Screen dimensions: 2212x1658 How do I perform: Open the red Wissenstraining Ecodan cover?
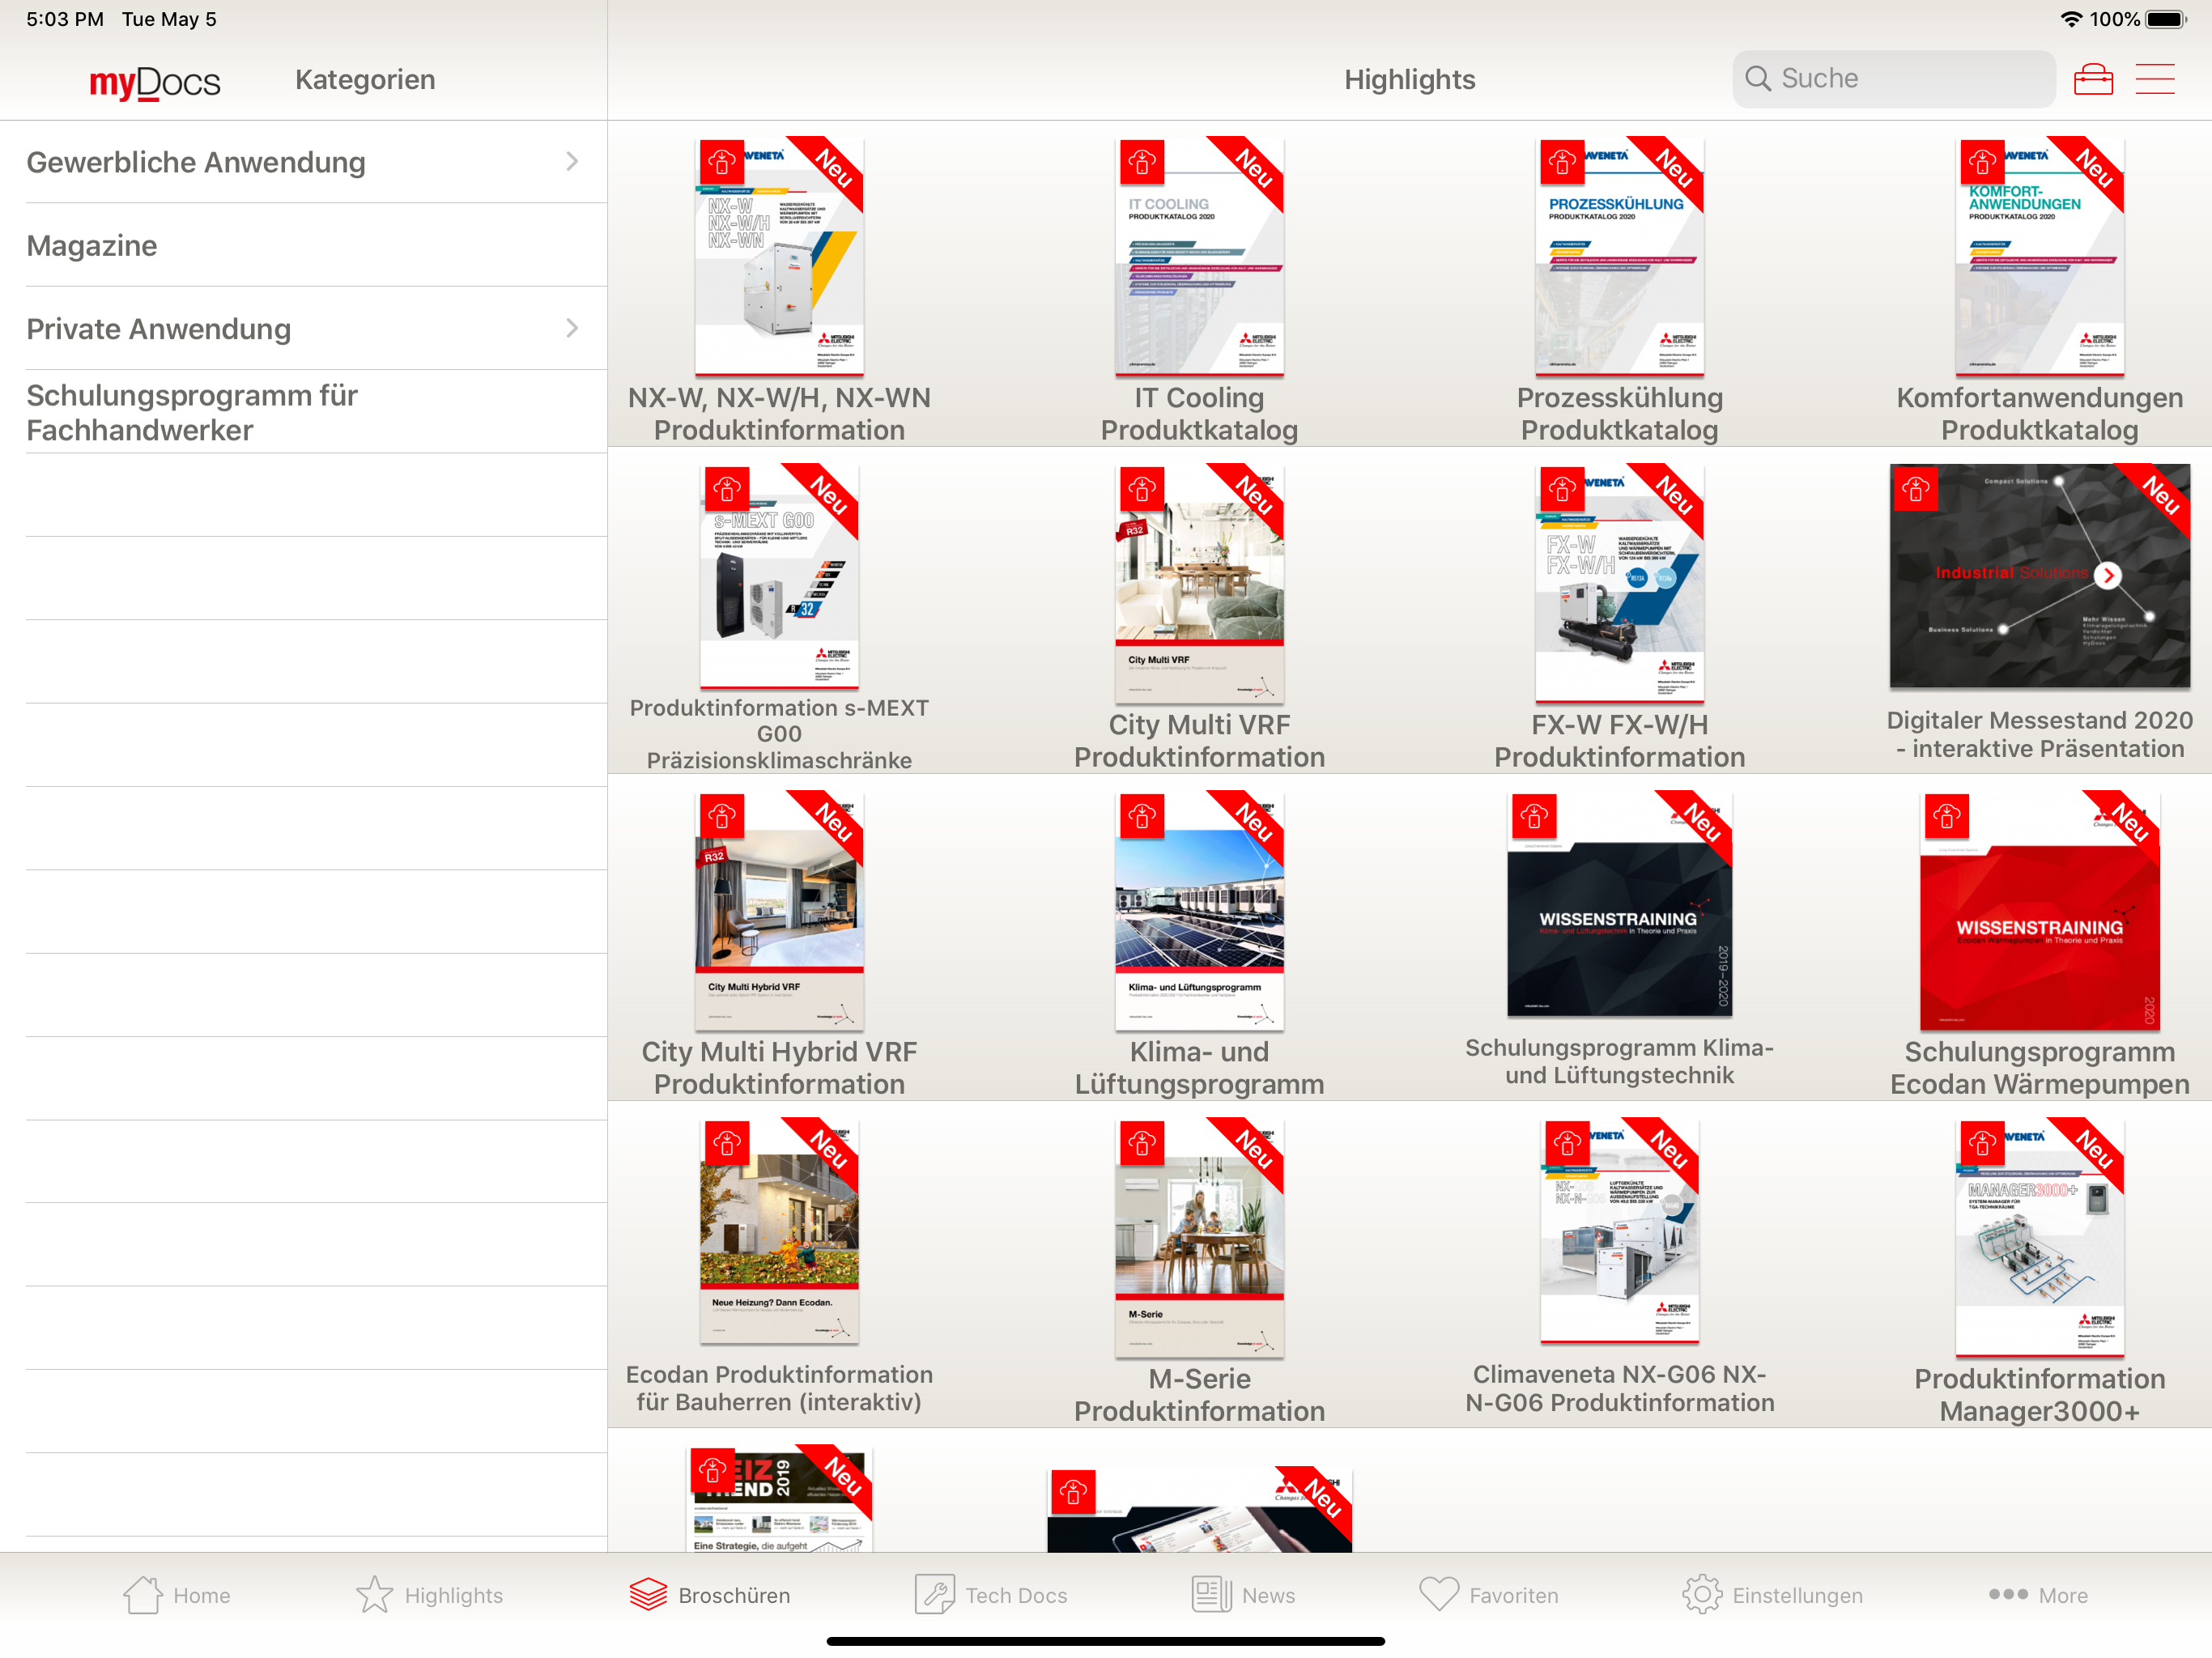click(2039, 911)
